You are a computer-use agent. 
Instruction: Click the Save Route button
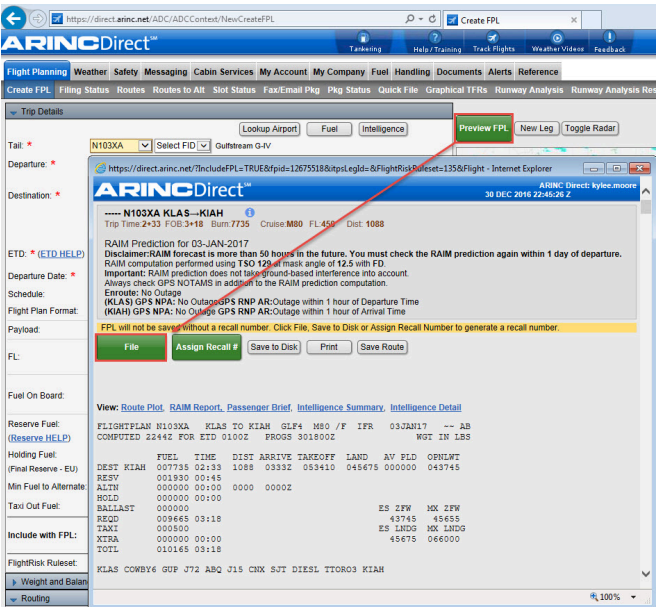pyautogui.click(x=382, y=347)
